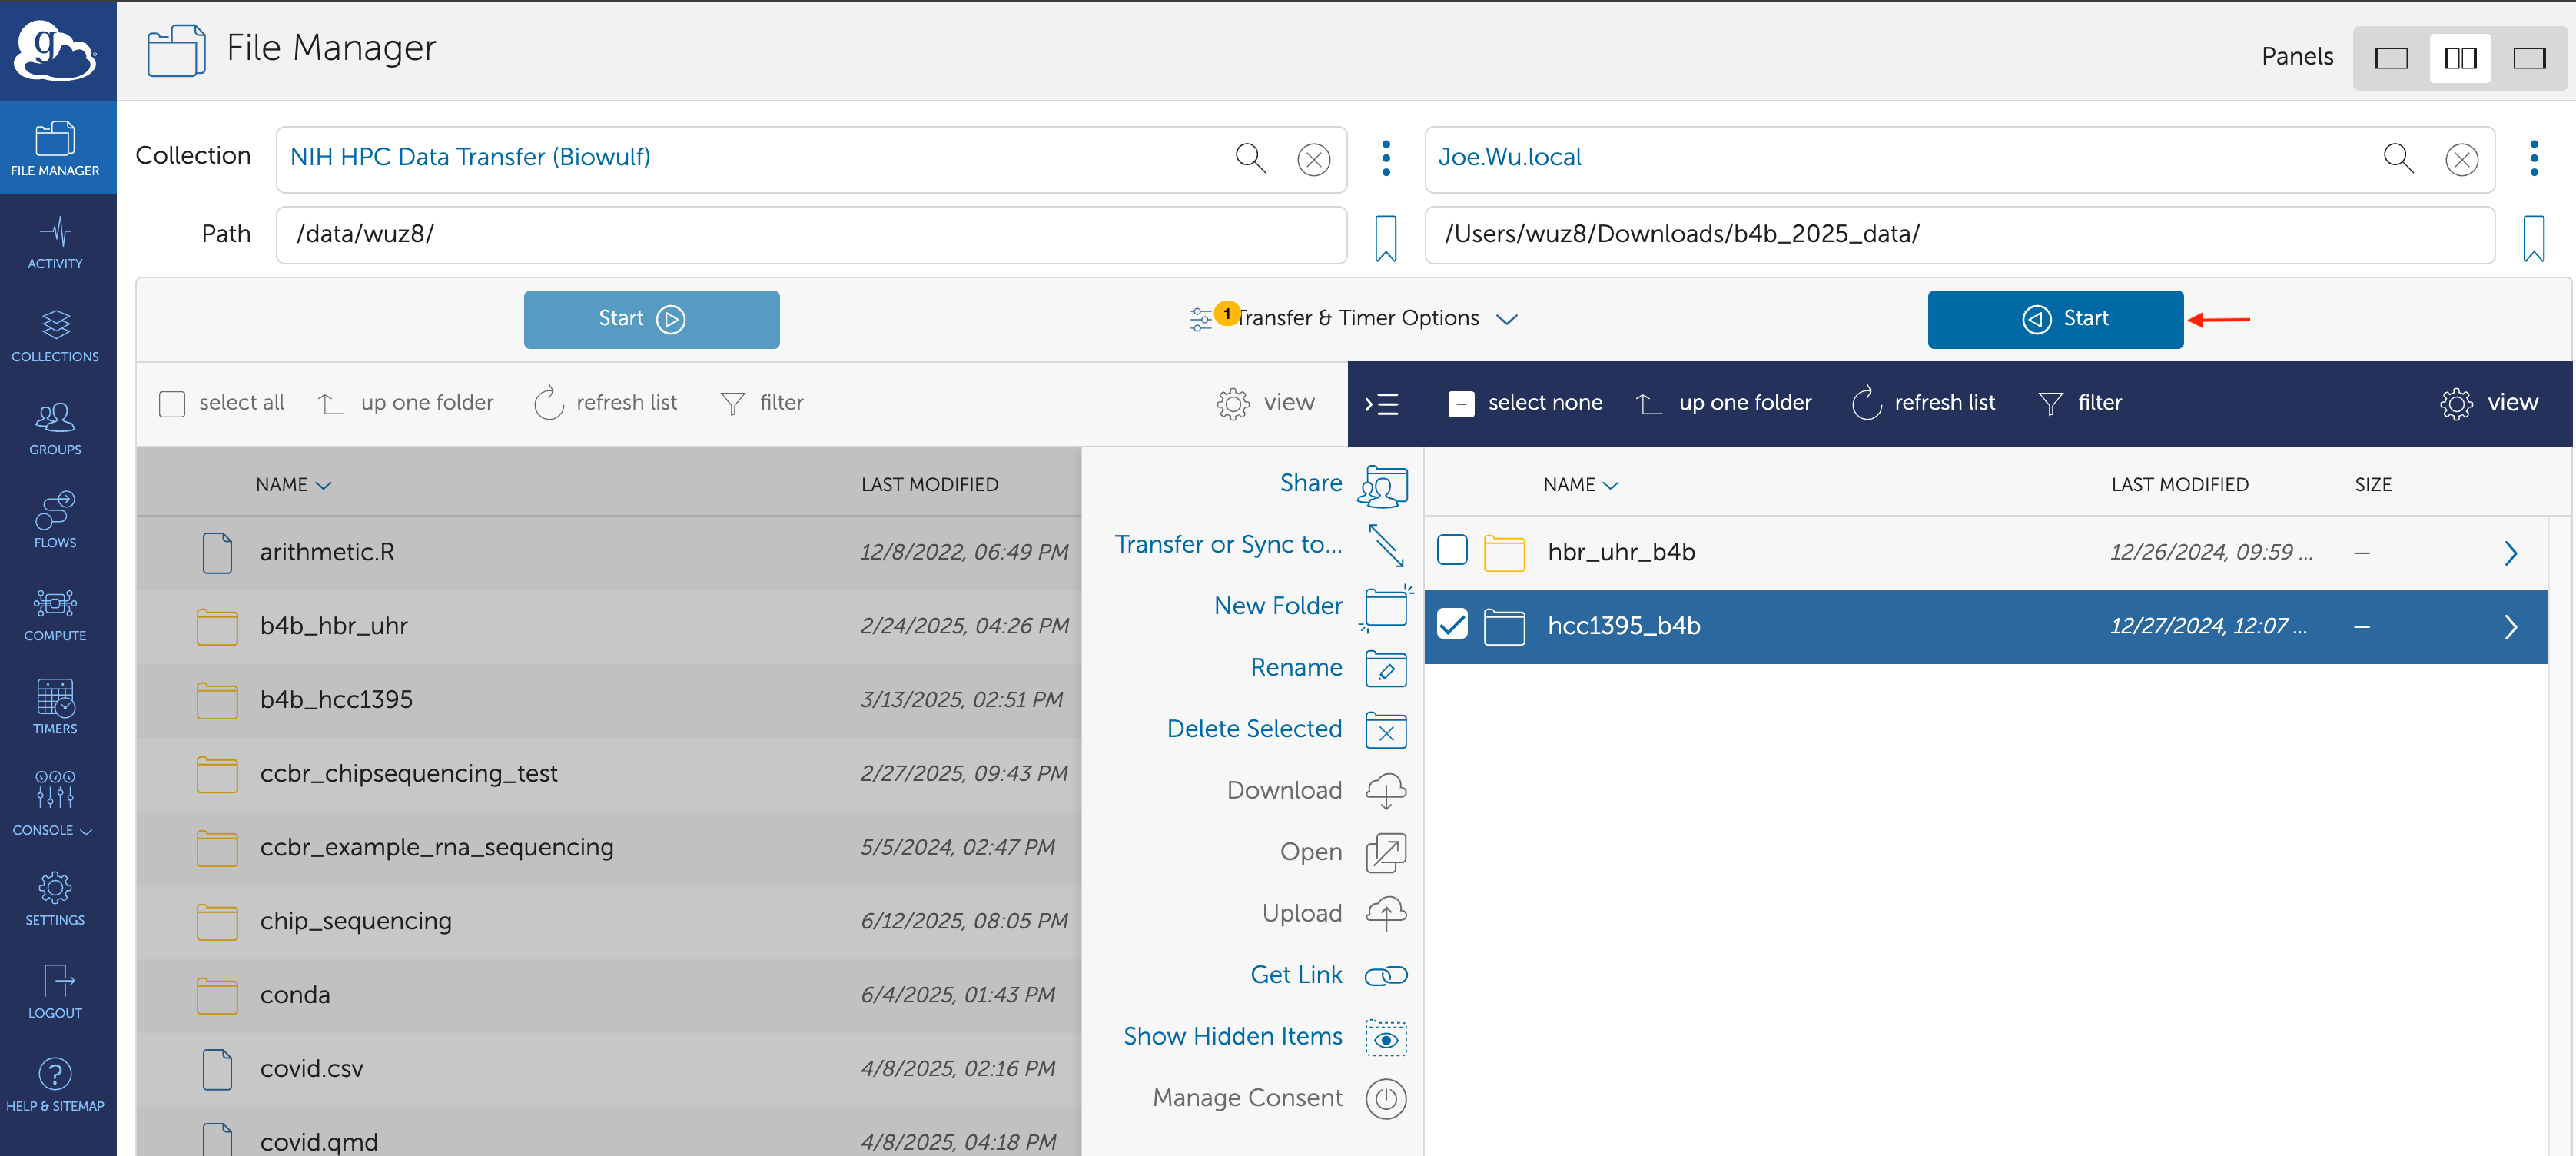Viewport: 2576px width, 1156px height.
Task: Uncheck the hcc1395_b4b folder checkbox
Action: pyautogui.click(x=1451, y=625)
